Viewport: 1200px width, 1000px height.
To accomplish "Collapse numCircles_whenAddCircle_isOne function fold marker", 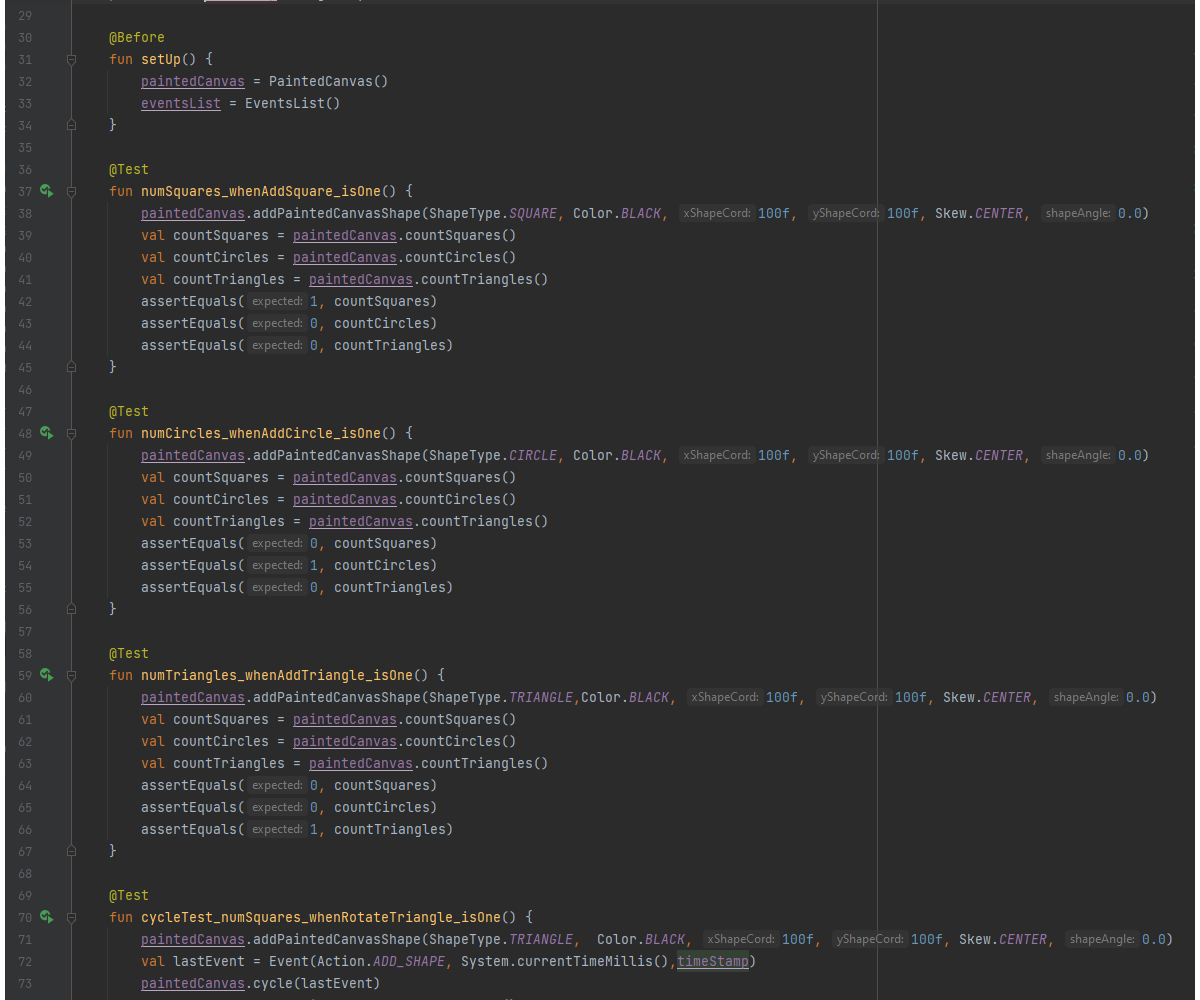I will pyautogui.click(x=71, y=433).
